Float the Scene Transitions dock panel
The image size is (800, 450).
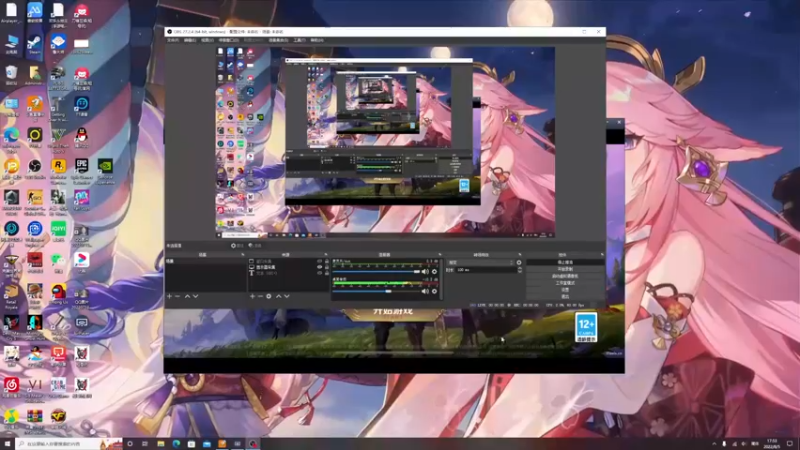click(x=519, y=255)
